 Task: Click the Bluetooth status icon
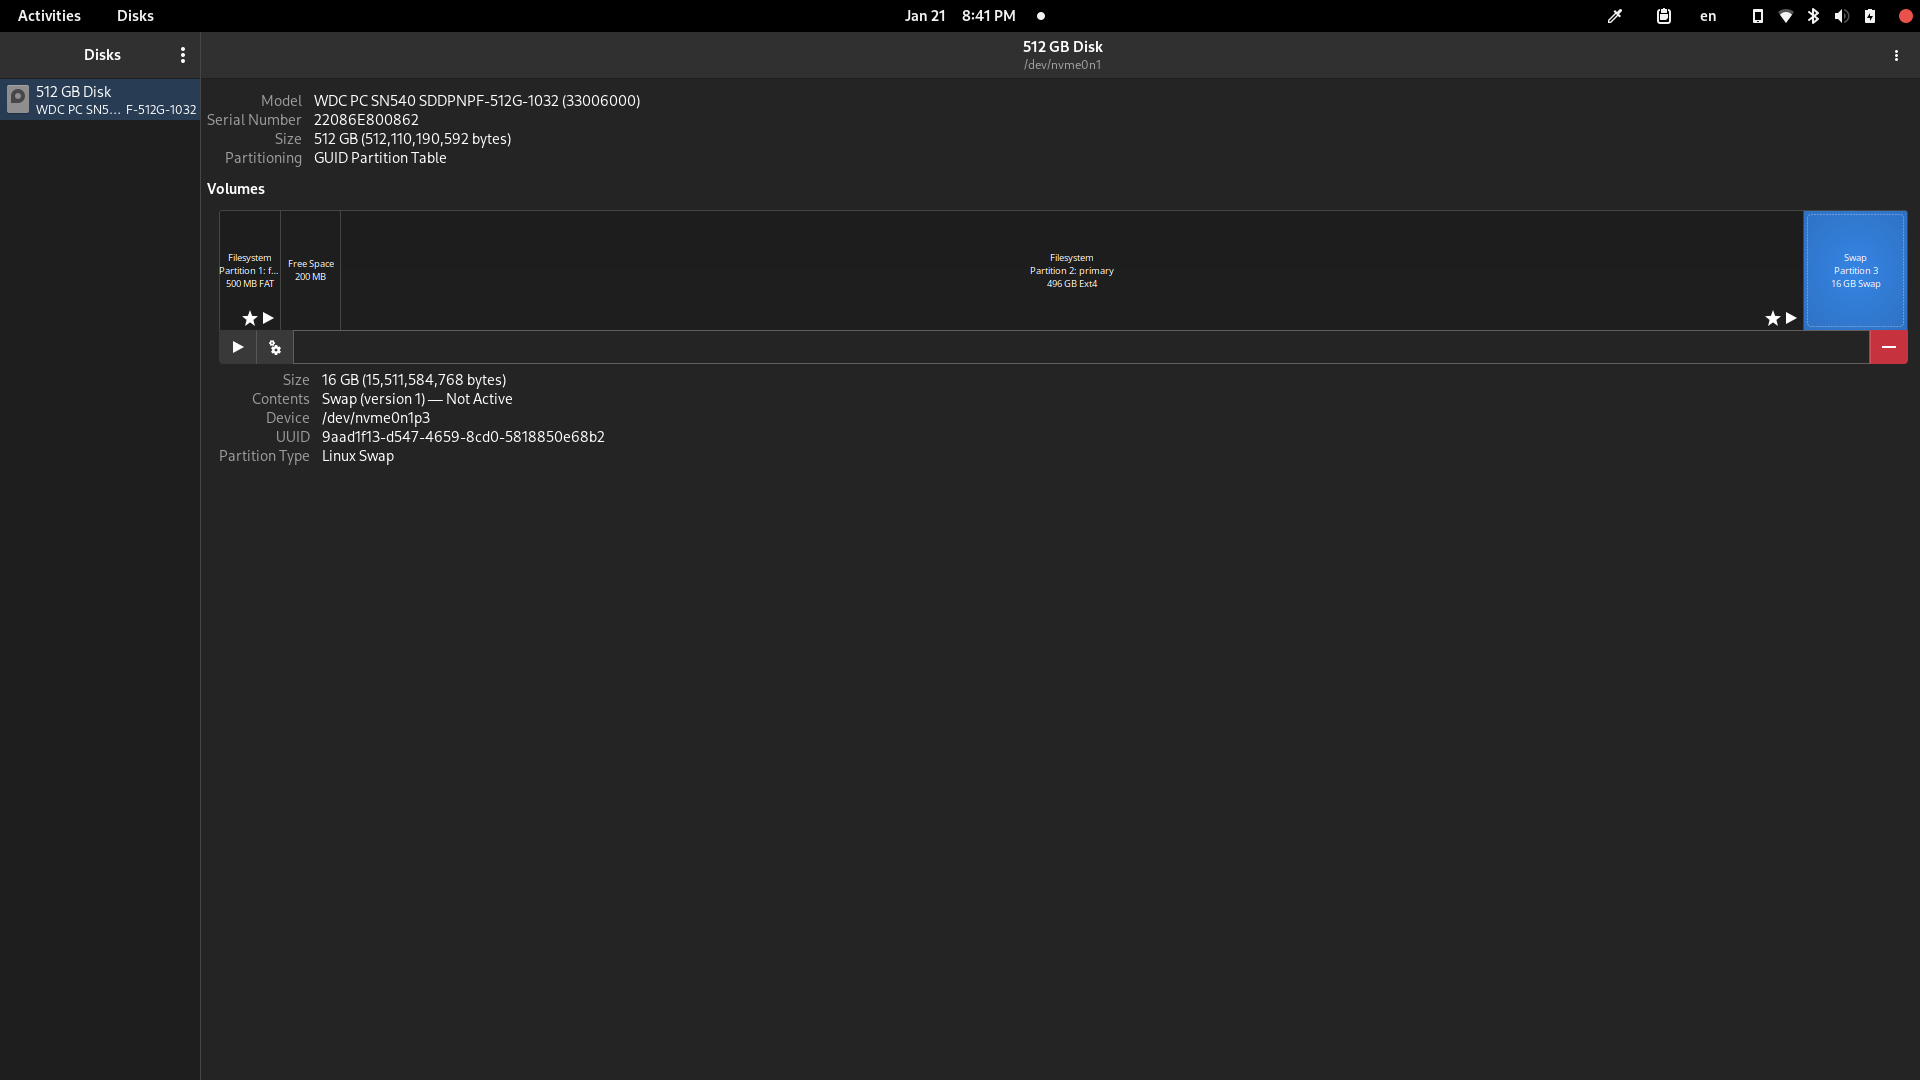pyautogui.click(x=1813, y=16)
